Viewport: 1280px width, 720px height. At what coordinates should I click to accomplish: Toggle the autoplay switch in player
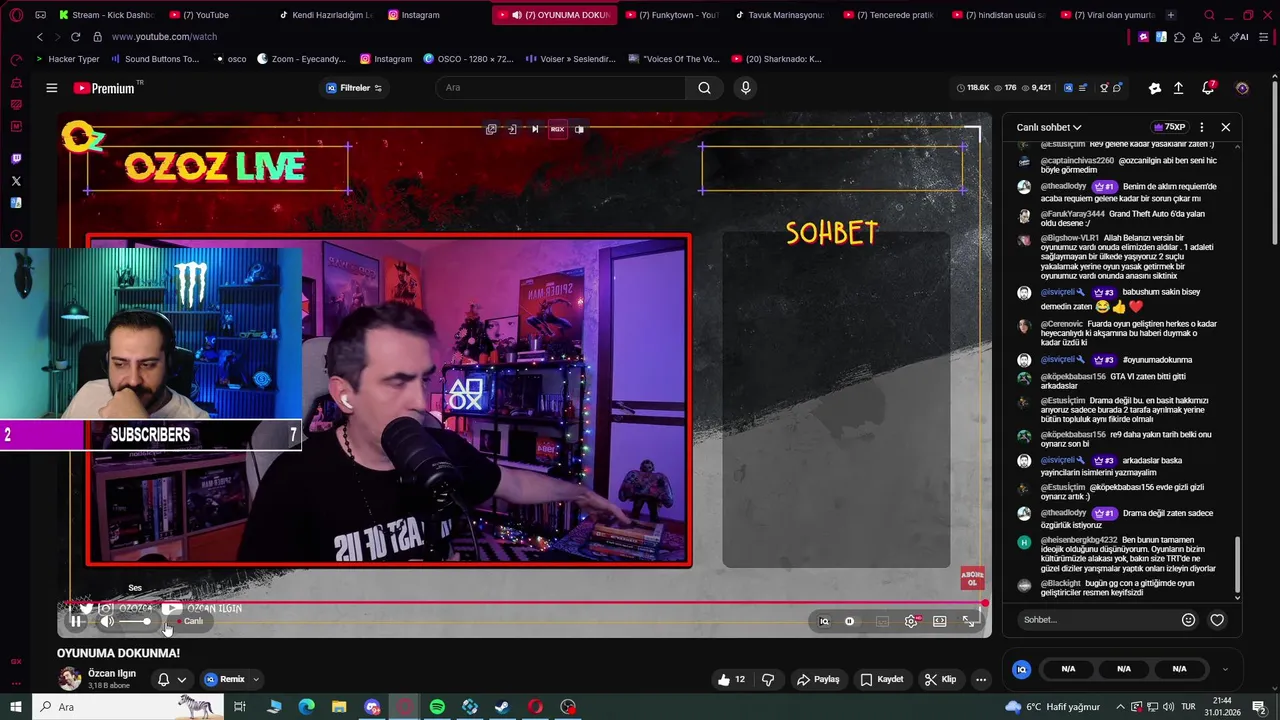(x=850, y=621)
